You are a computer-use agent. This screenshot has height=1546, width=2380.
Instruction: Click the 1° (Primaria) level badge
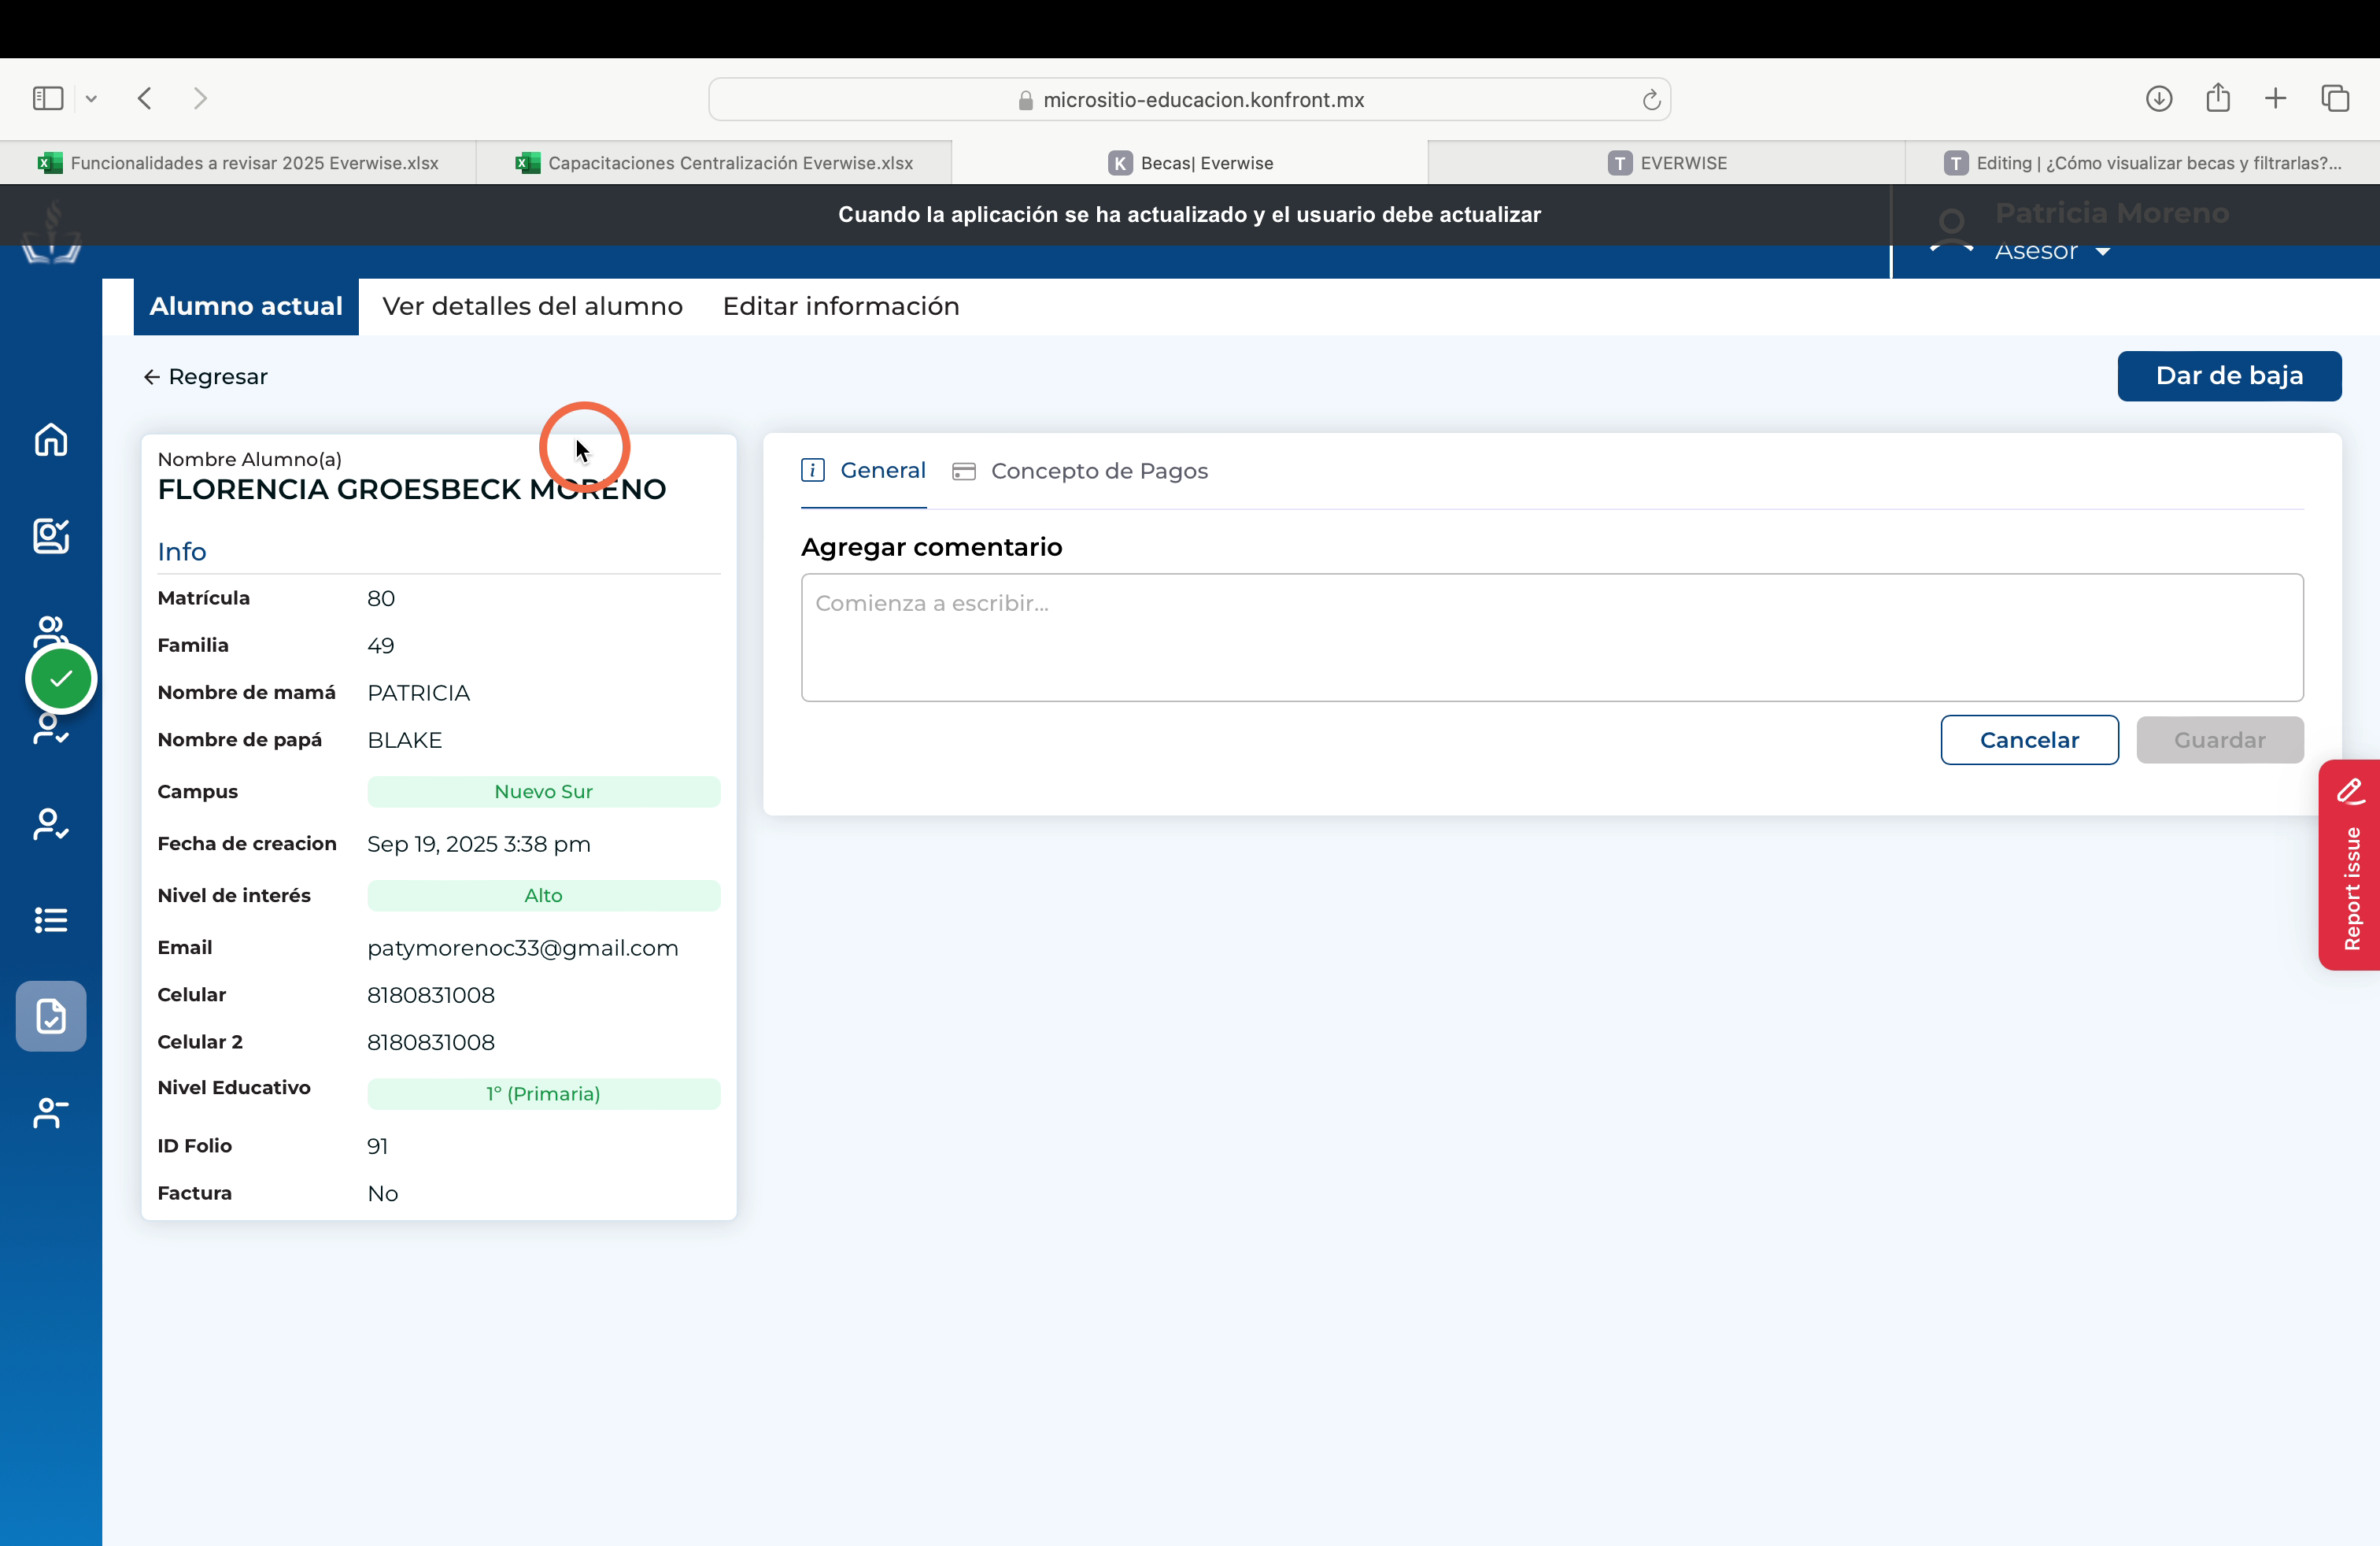coord(543,1094)
